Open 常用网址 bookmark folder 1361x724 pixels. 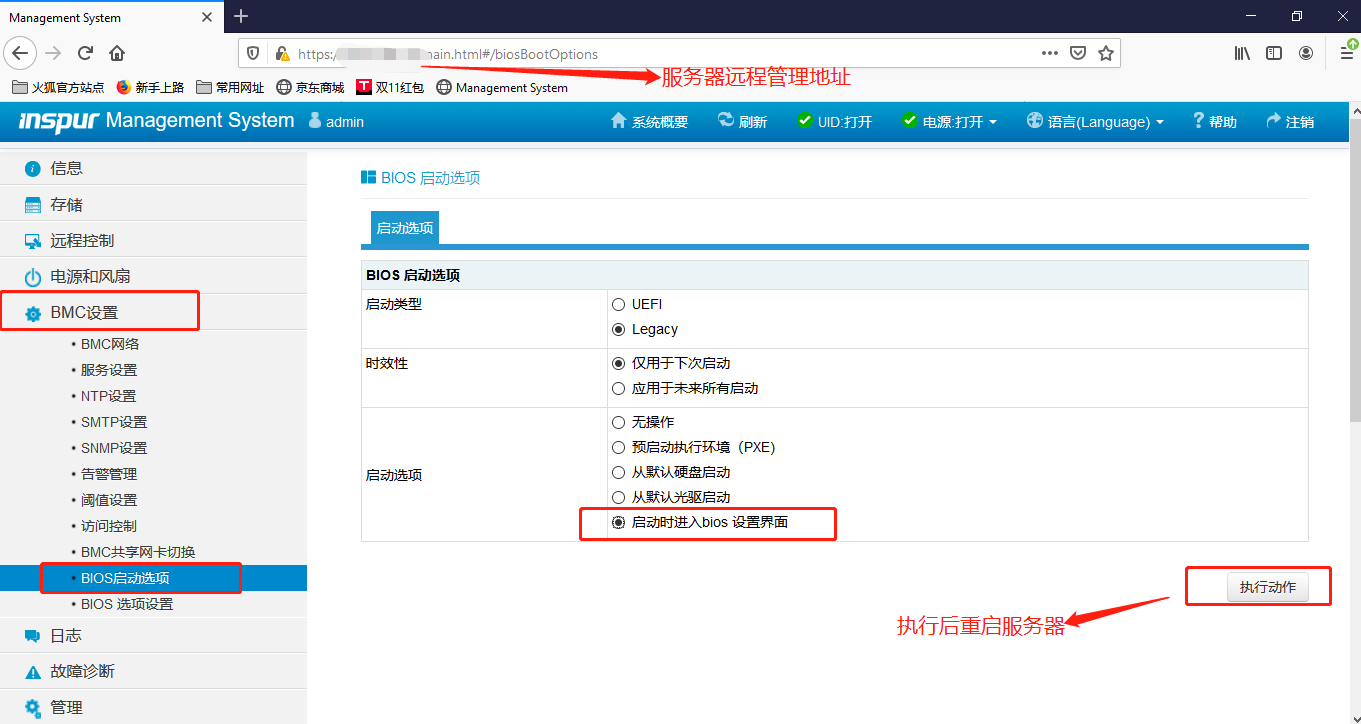pos(231,87)
